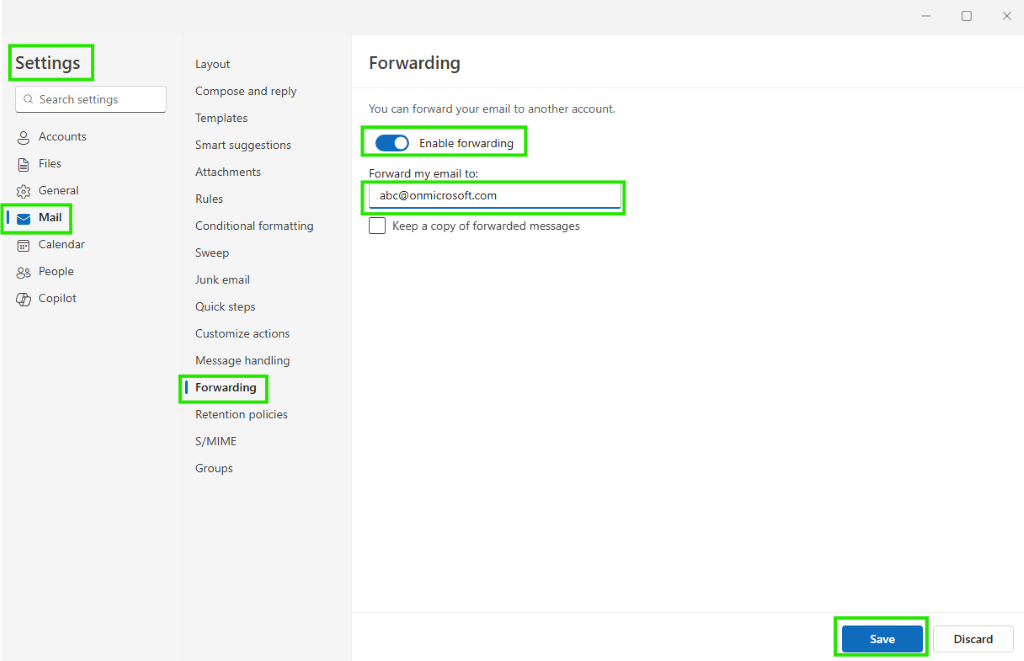Select the Forwarding settings item

[225, 388]
